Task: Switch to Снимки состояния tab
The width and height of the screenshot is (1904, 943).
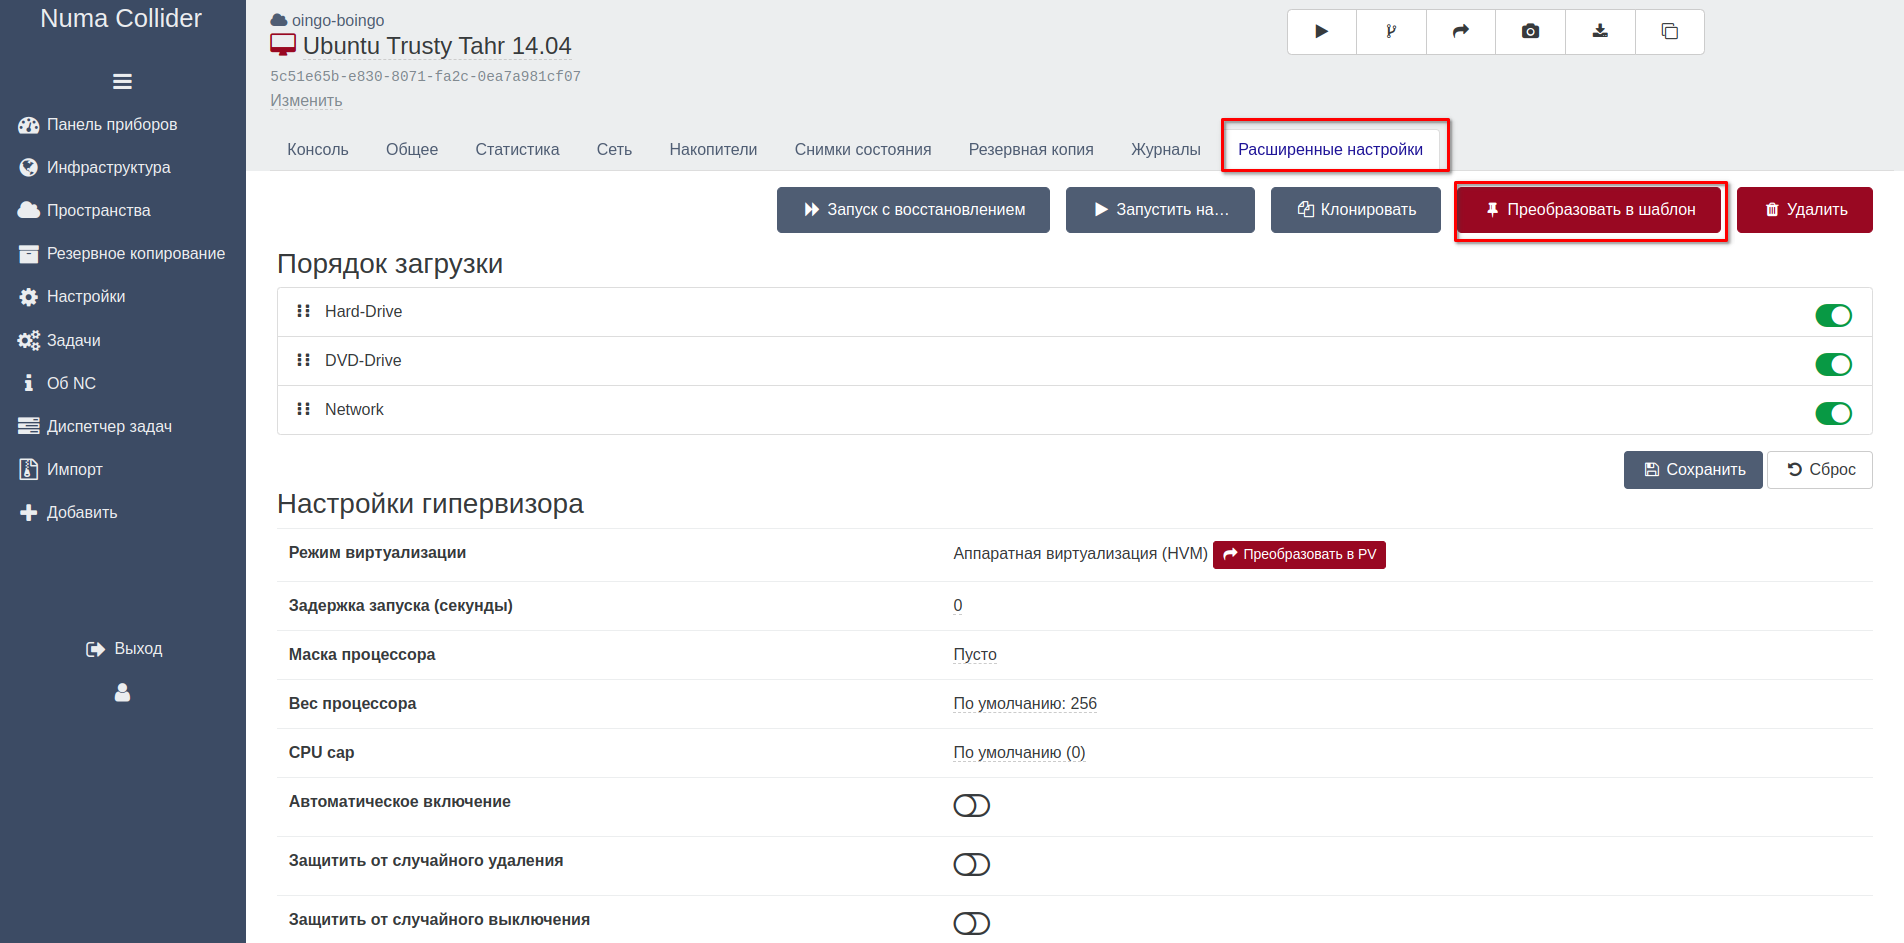Action: [863, 150]
